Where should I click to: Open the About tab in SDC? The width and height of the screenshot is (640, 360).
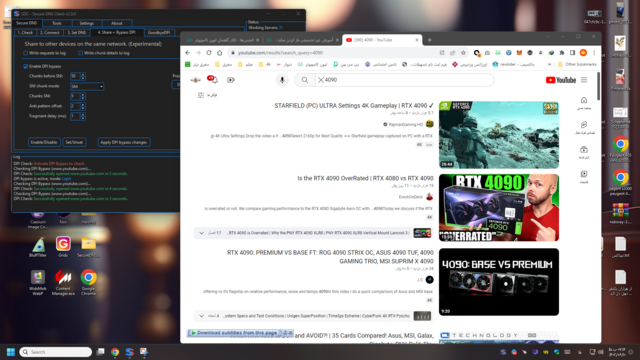[117, 23]
